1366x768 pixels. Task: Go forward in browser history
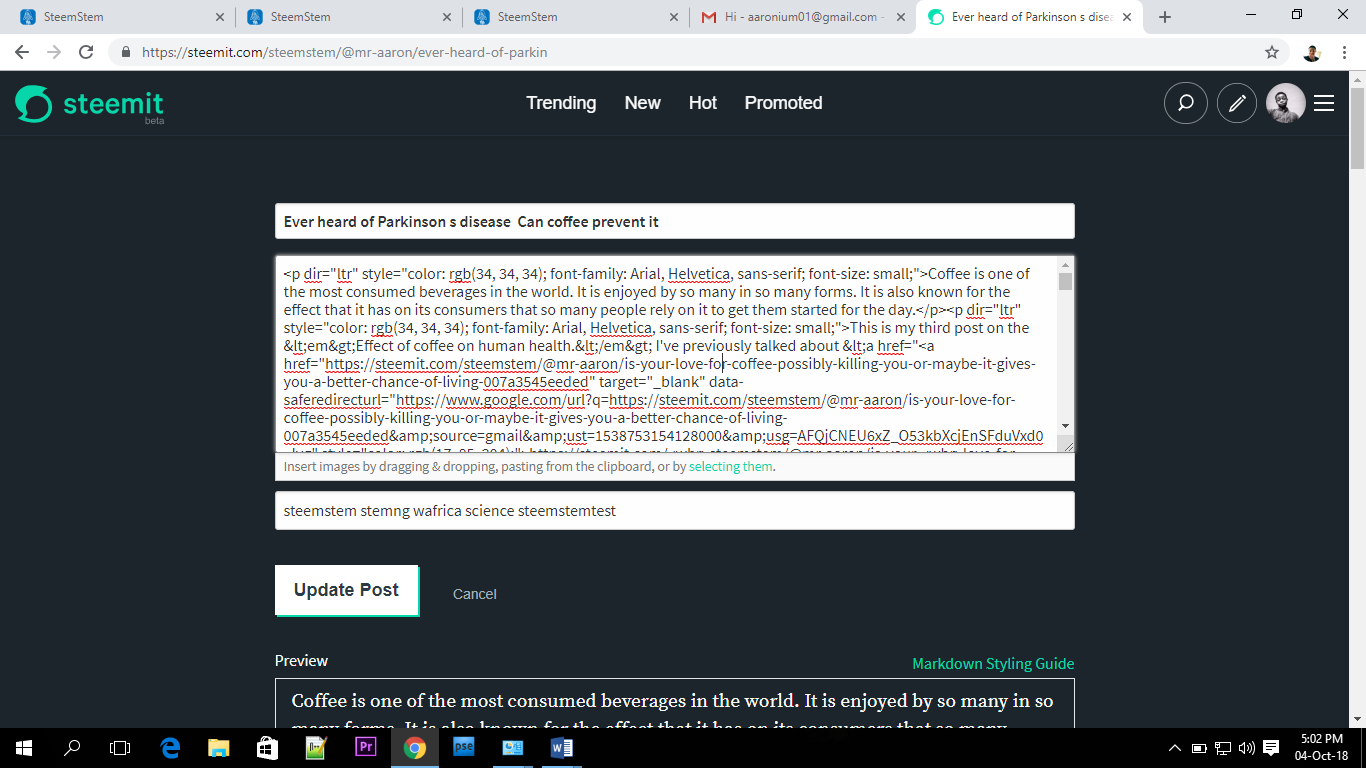tap(54, 52)
